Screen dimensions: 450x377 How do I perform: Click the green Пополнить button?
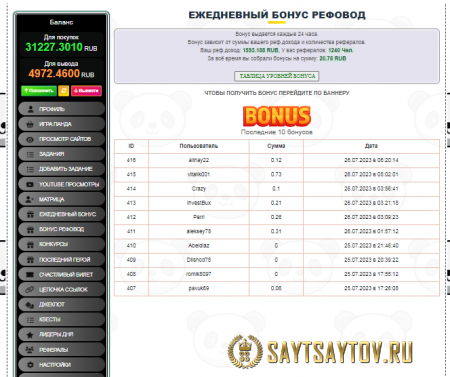pyautogui.click(x=39, y=91)
